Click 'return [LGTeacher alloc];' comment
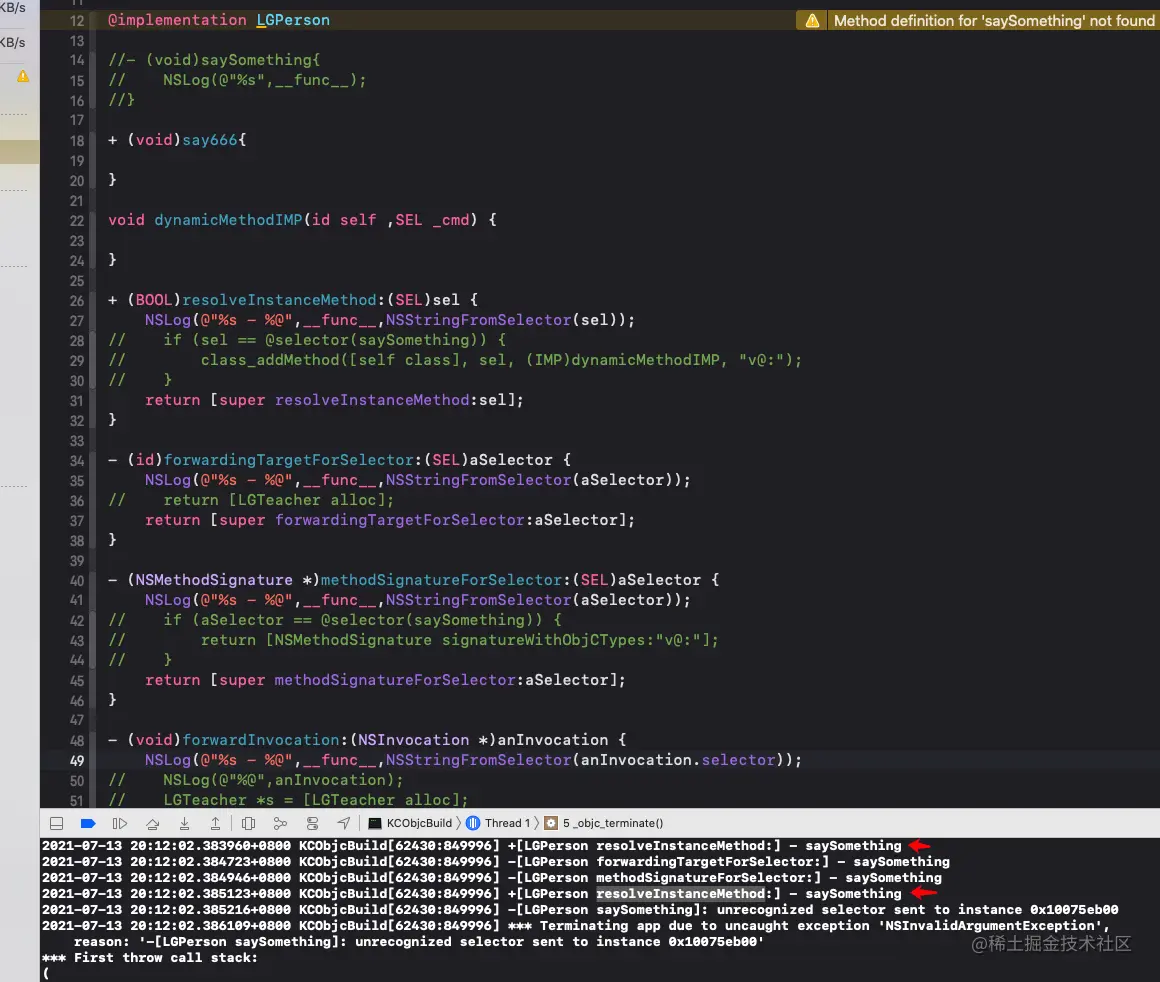The width and height of the screenshot is (1160, 982). (x=279, y=500)
